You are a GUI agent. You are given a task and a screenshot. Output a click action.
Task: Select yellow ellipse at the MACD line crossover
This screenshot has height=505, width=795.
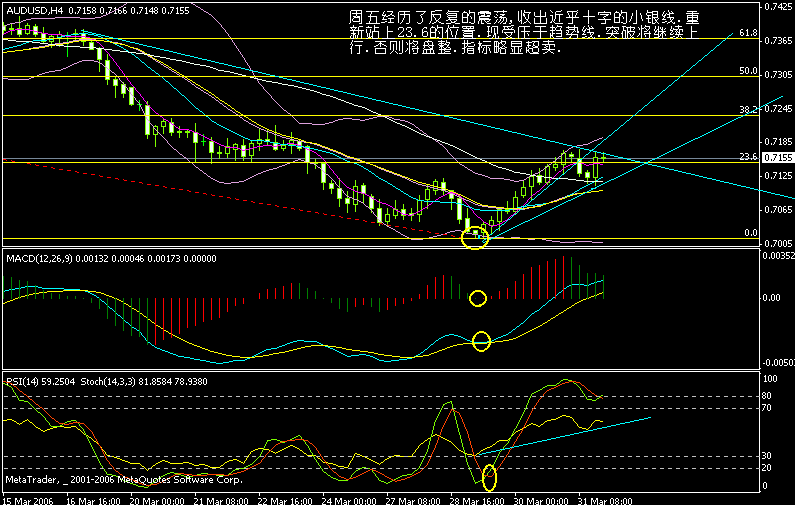(x=481, y=341)
